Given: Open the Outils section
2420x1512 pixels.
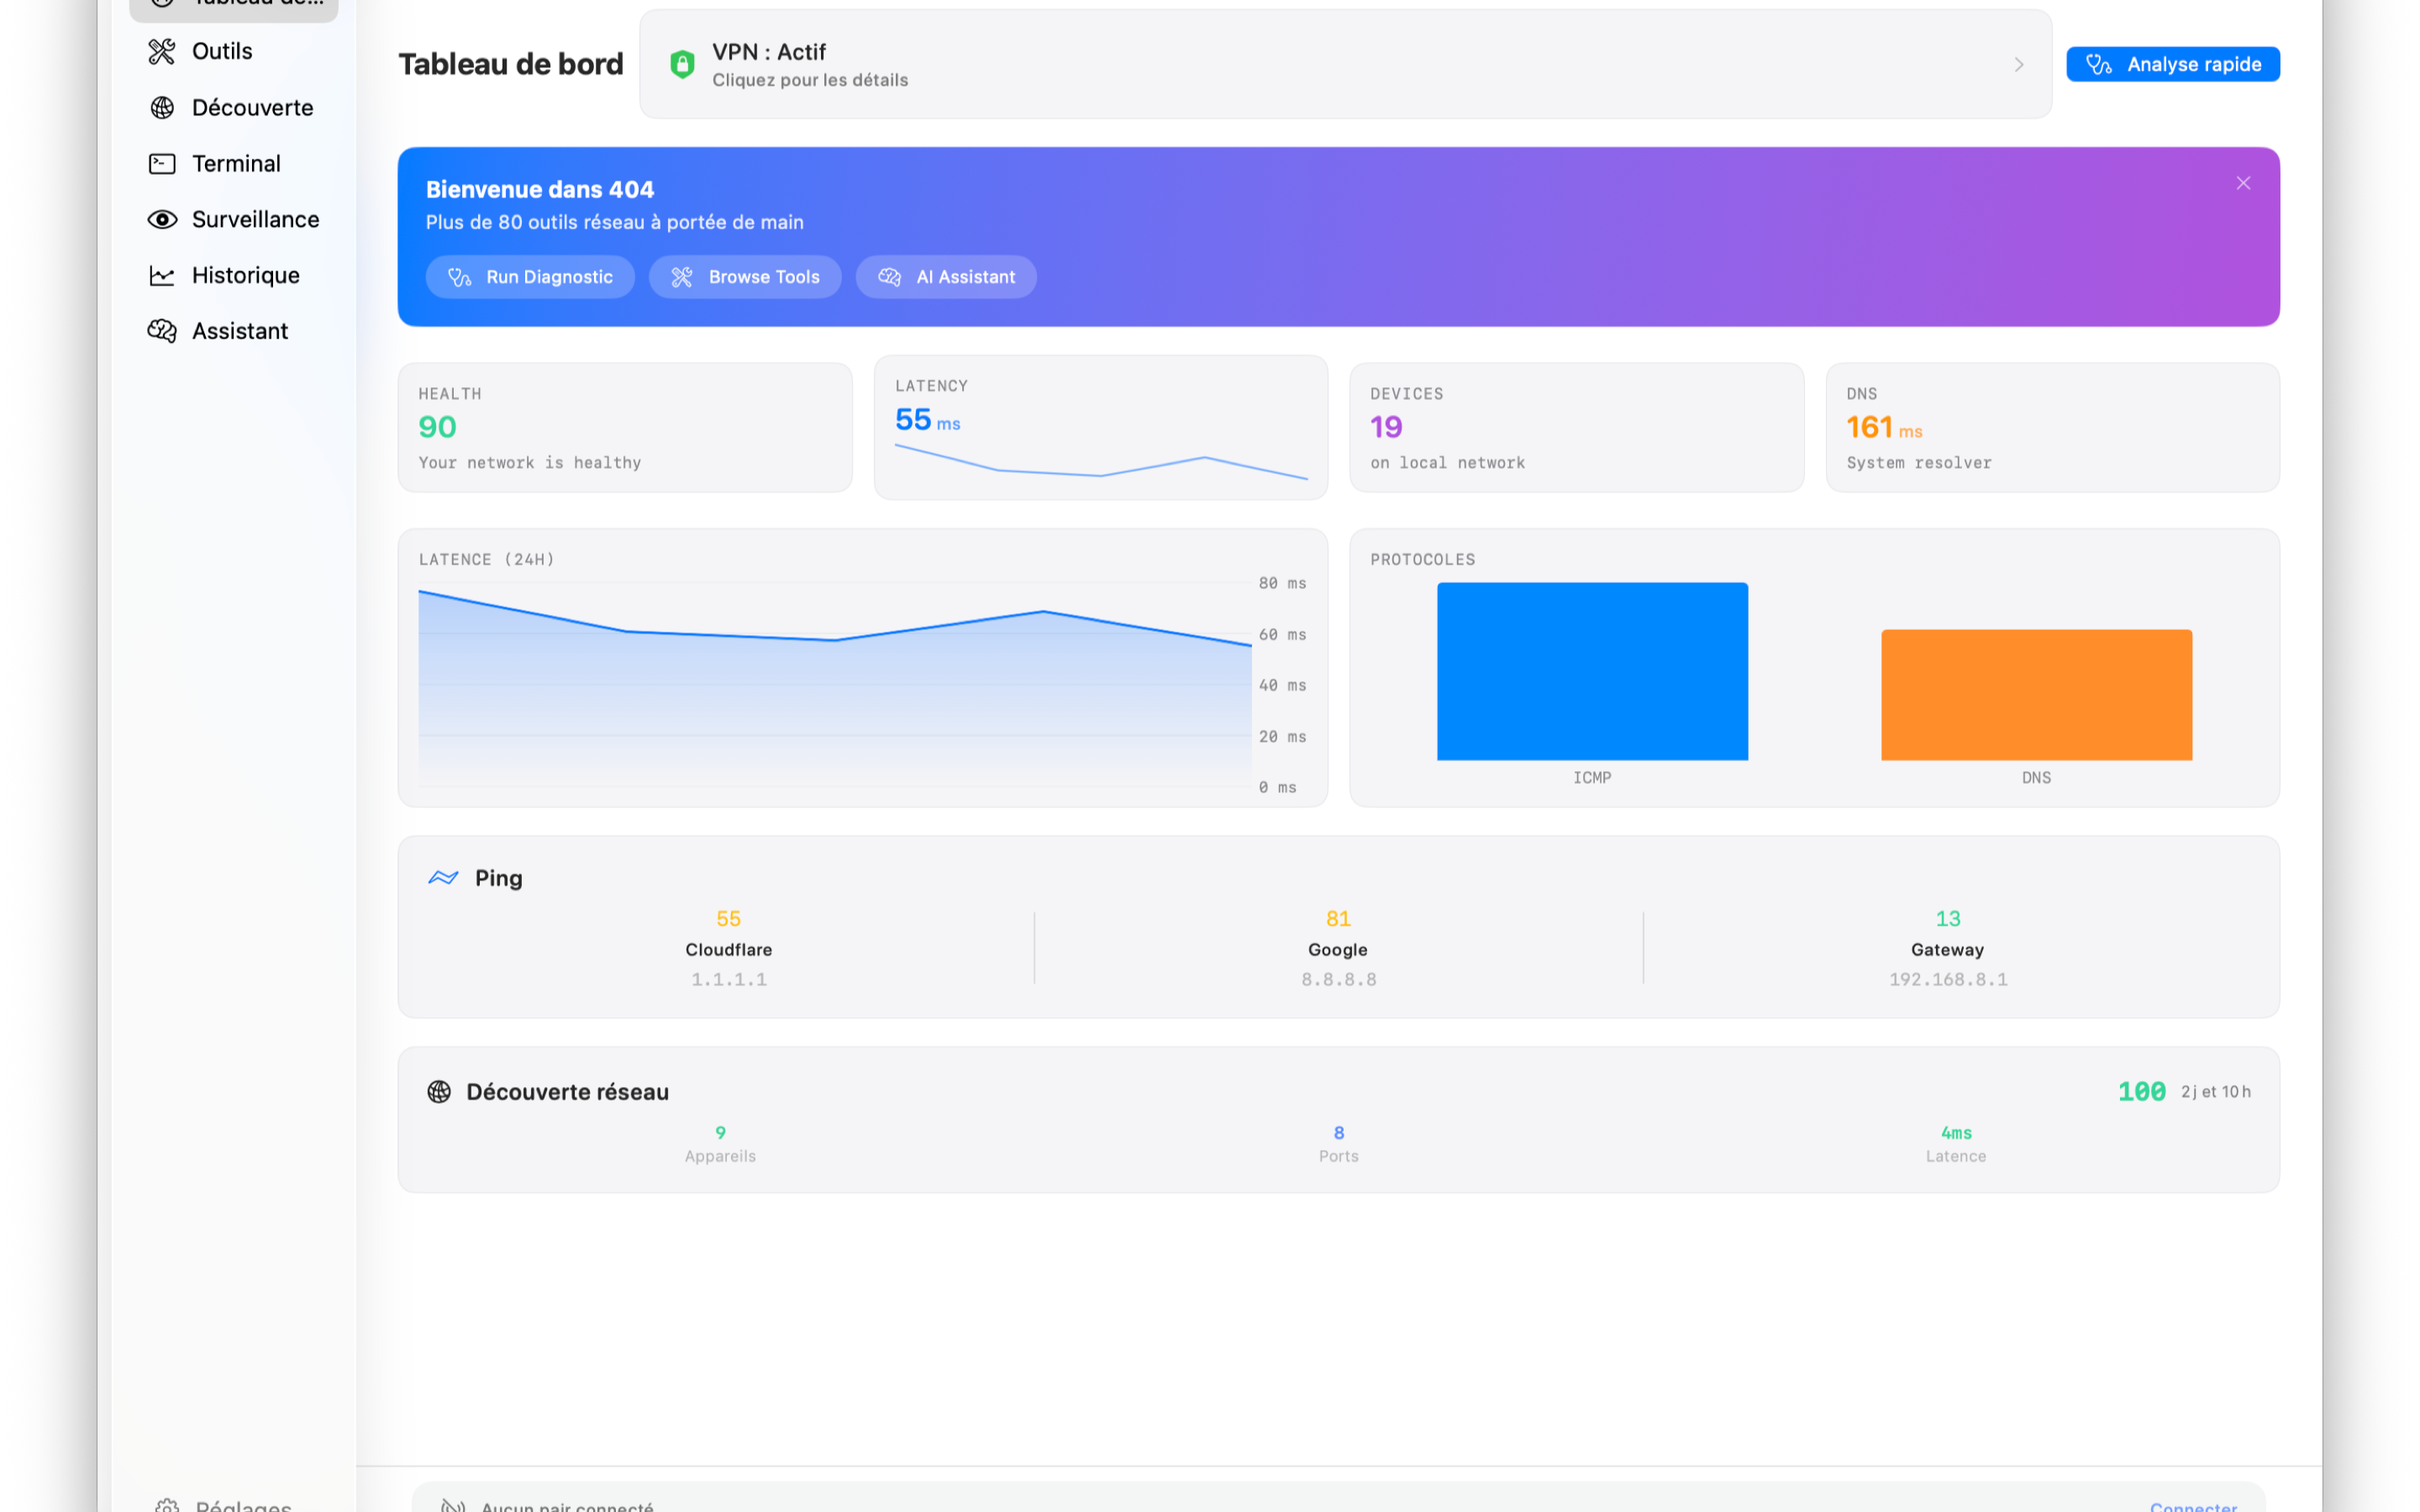Looking at the screenshot, I should click(234, 51).
